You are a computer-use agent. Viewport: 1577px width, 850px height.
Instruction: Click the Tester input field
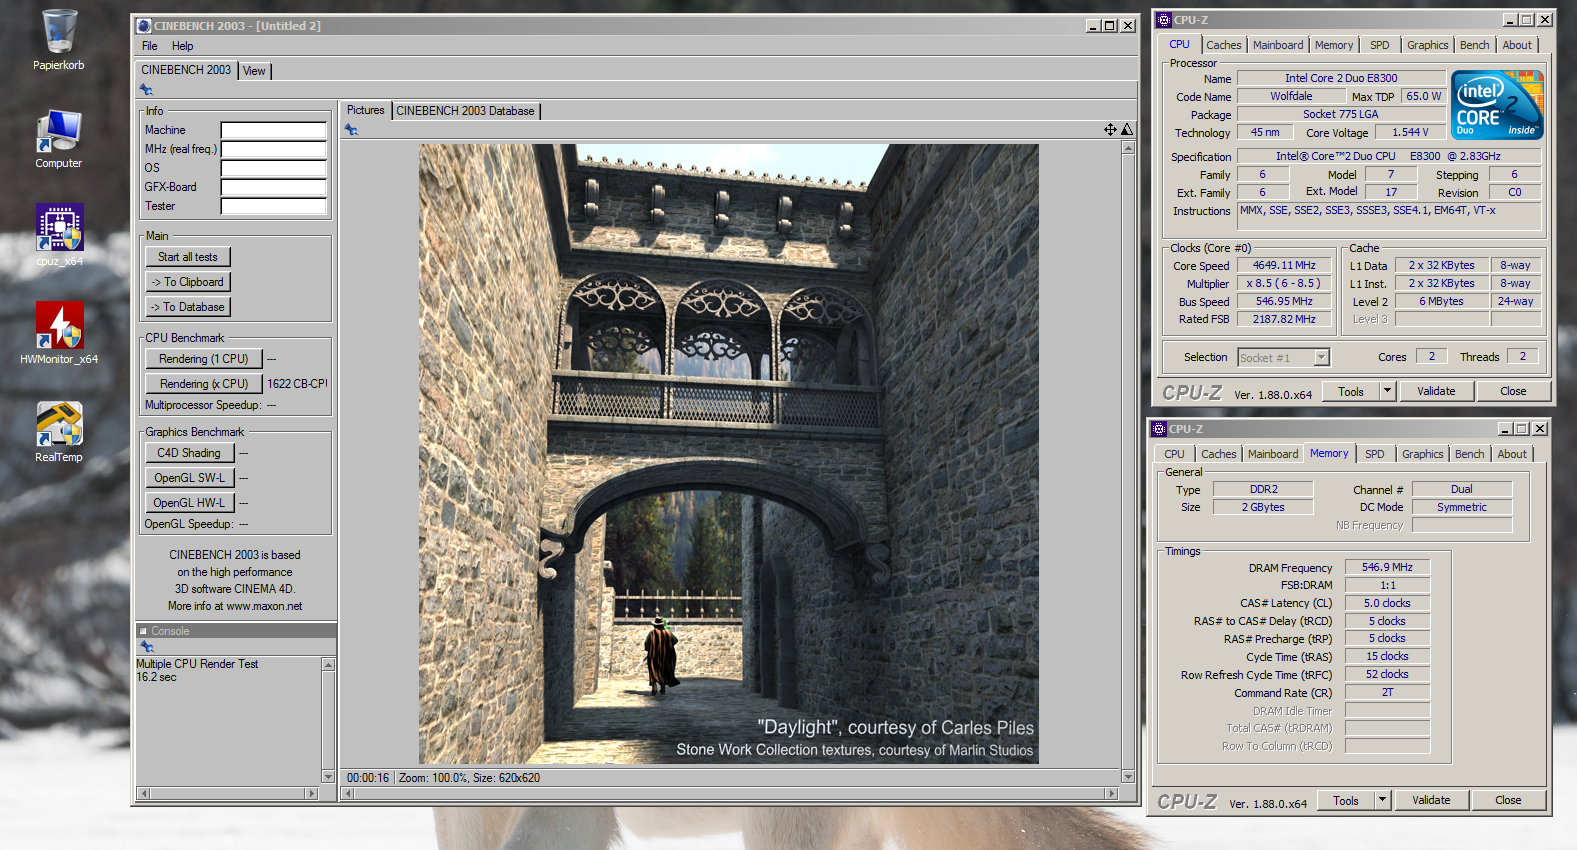[x=274, y=206]
